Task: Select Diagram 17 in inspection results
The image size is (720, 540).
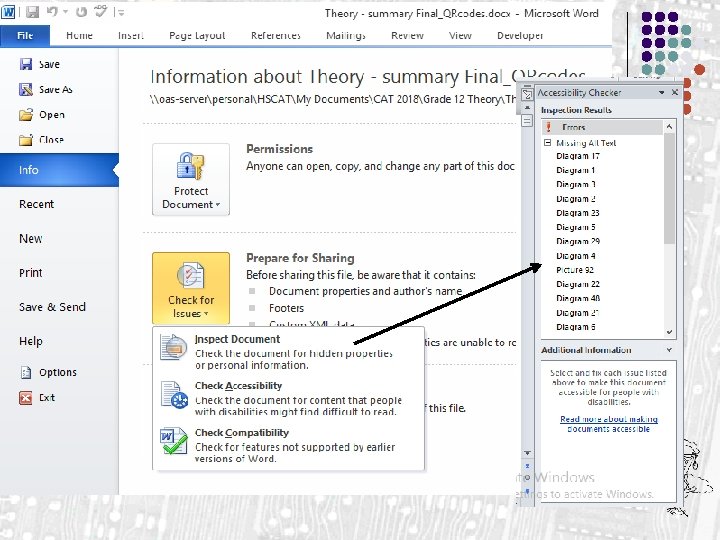Action: (578, 156)
